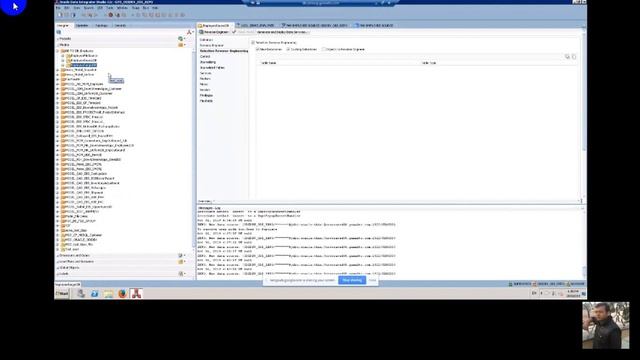Viewport: 640px width, 360px height.
Task: Expand the Global Objects section
Action: coord(58,268)
